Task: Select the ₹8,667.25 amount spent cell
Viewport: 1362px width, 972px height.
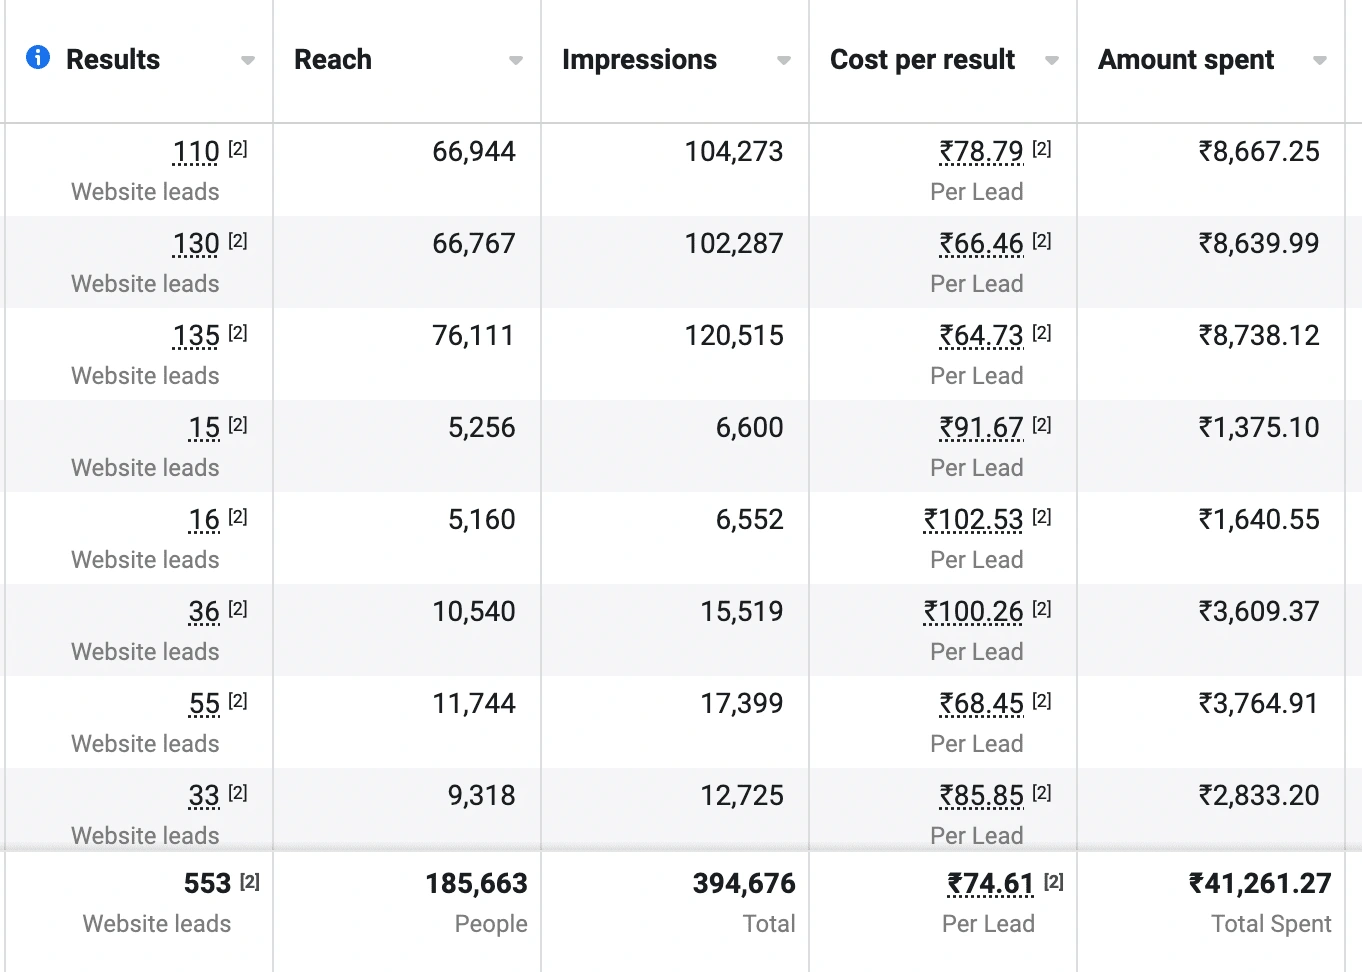Action: click(x=1259, y=152)
